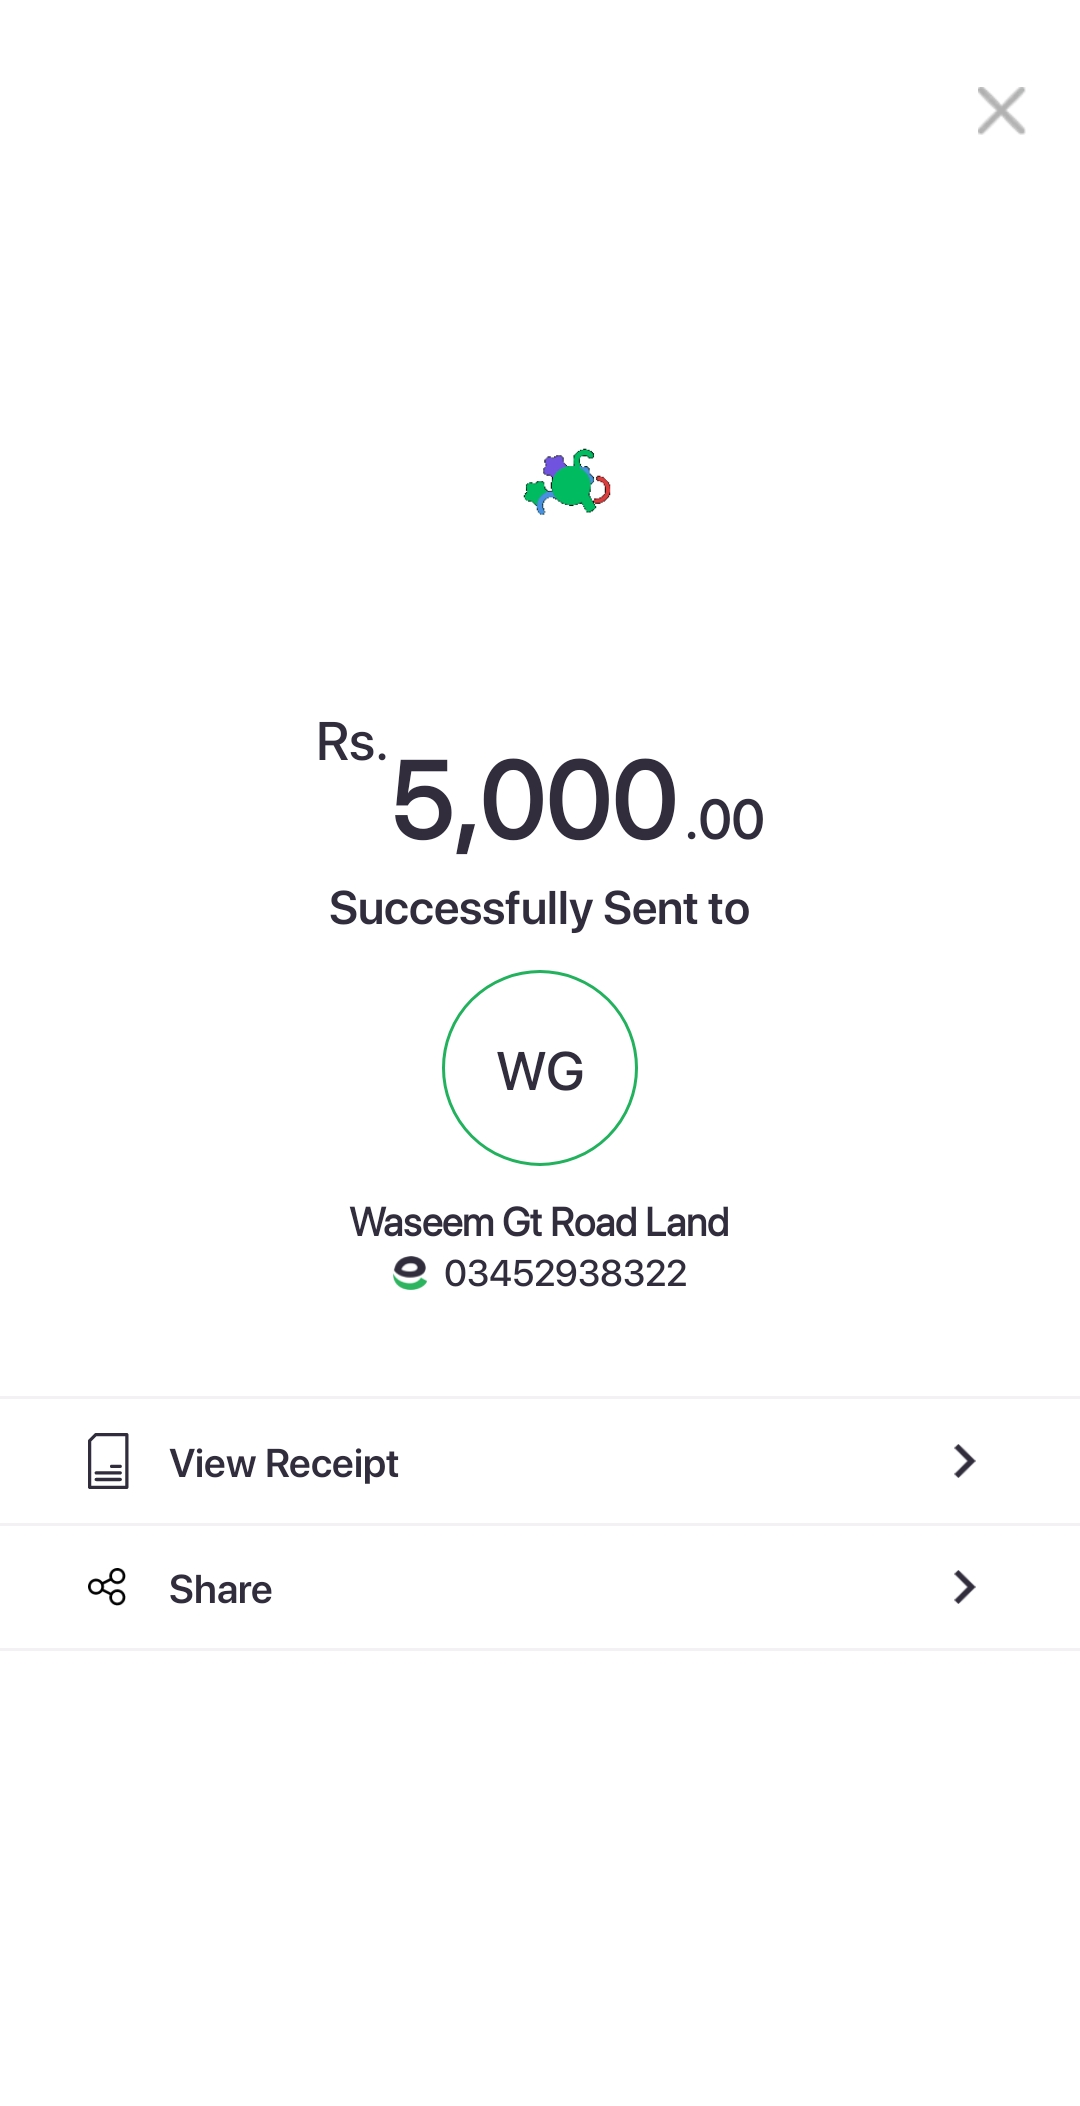The width and height of the screenshot is (1080, 2106).
Task: Tap the colorful success animation icon
Action: click(568, 482)
